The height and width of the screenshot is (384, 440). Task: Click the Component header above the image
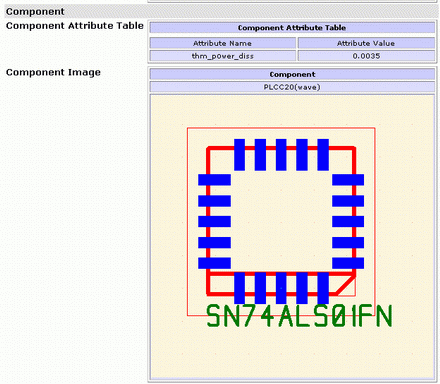(292, 74)
